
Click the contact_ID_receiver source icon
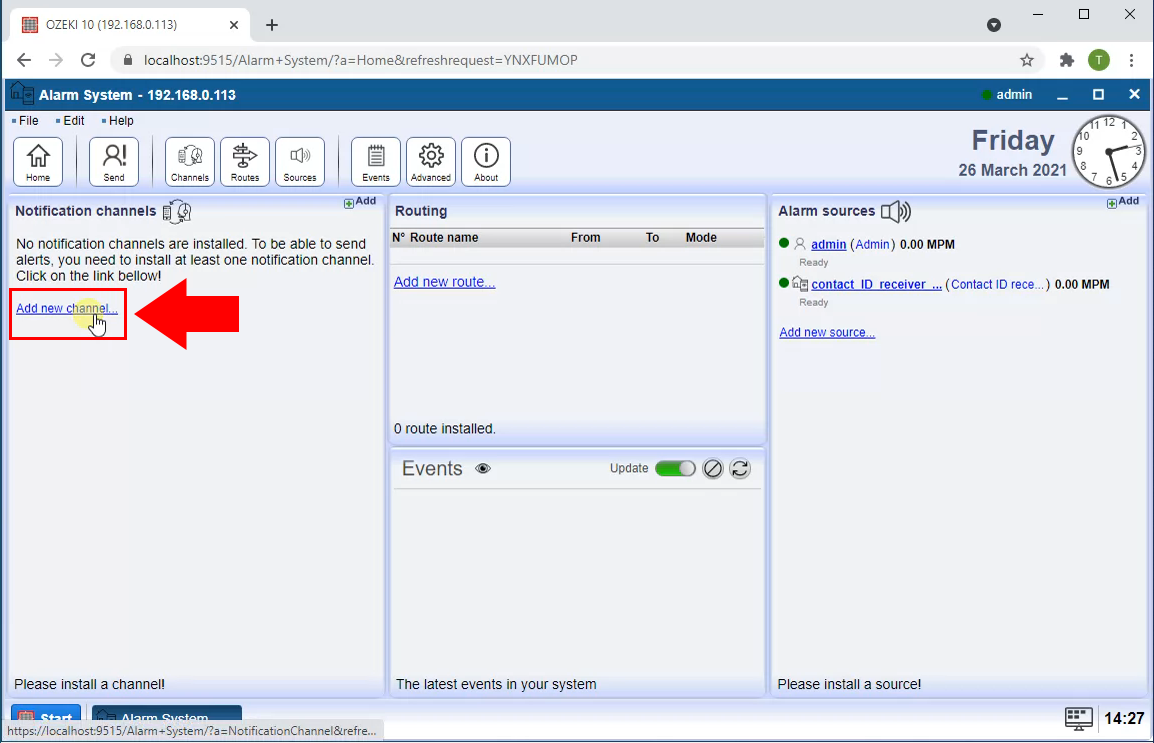[x=800, y=284]
